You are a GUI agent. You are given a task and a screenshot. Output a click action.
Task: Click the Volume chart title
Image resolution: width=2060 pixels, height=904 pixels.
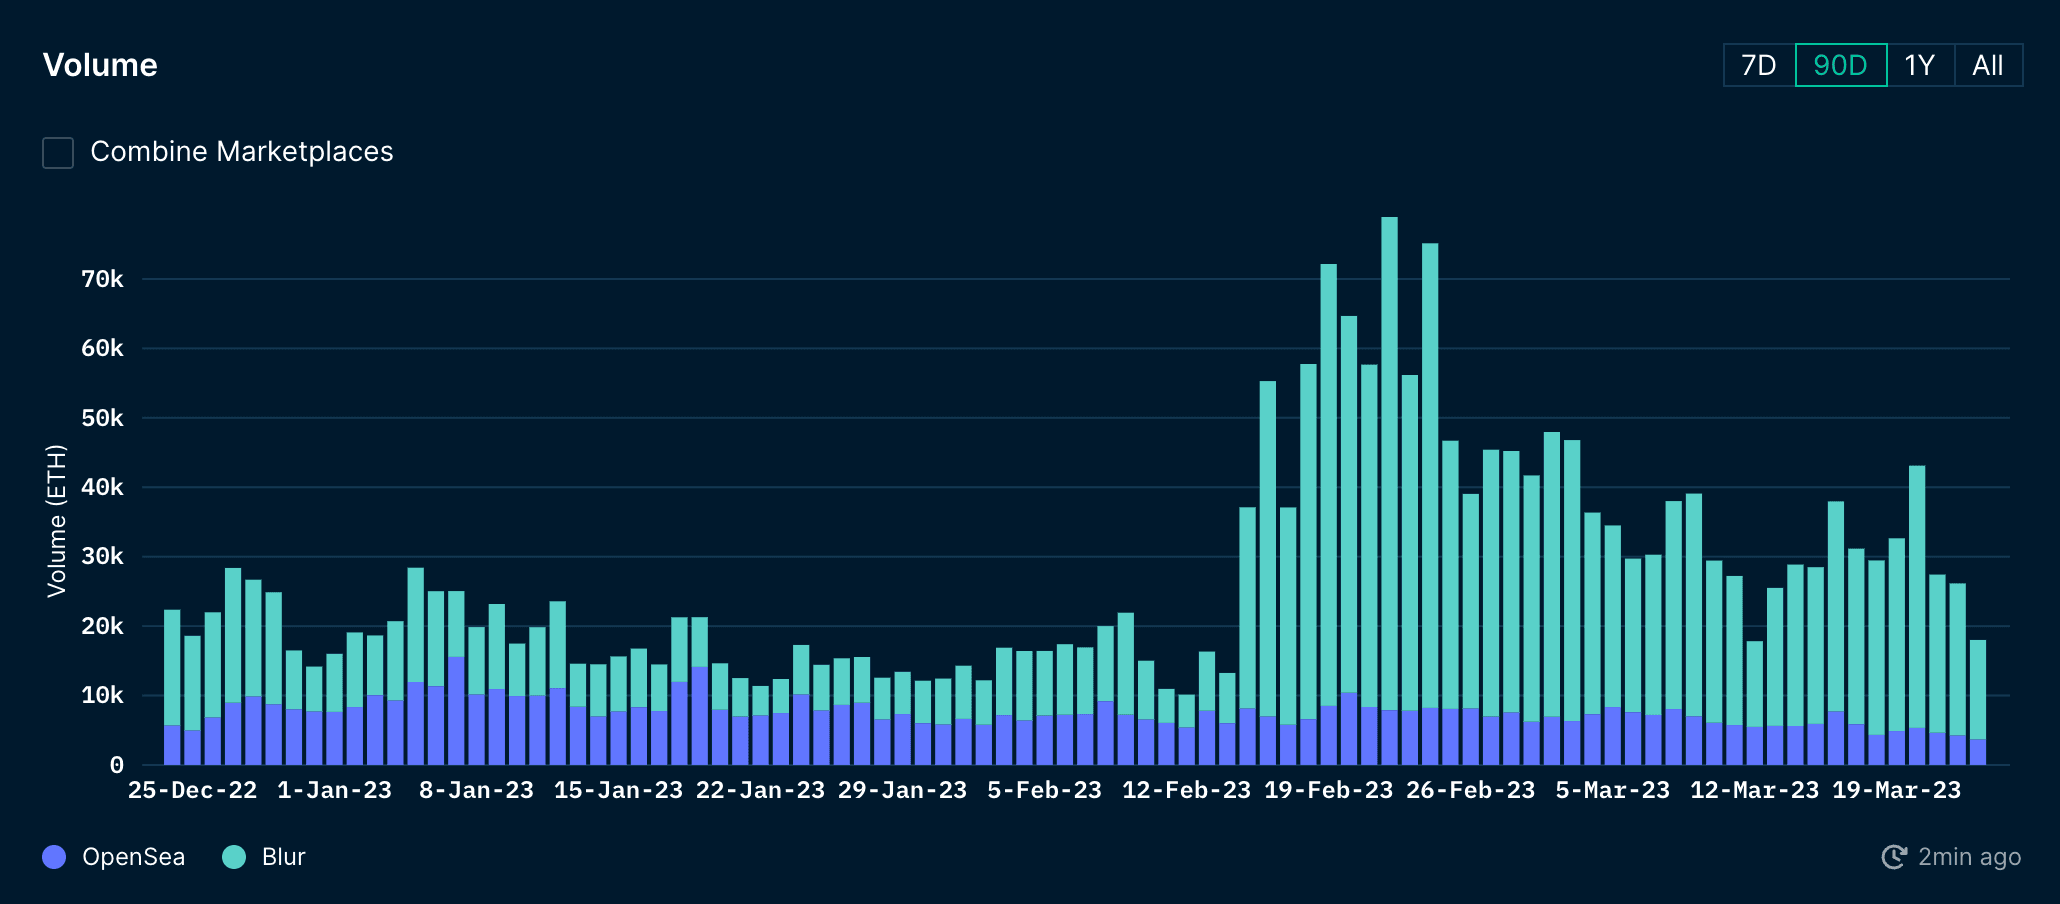point(100,64)
